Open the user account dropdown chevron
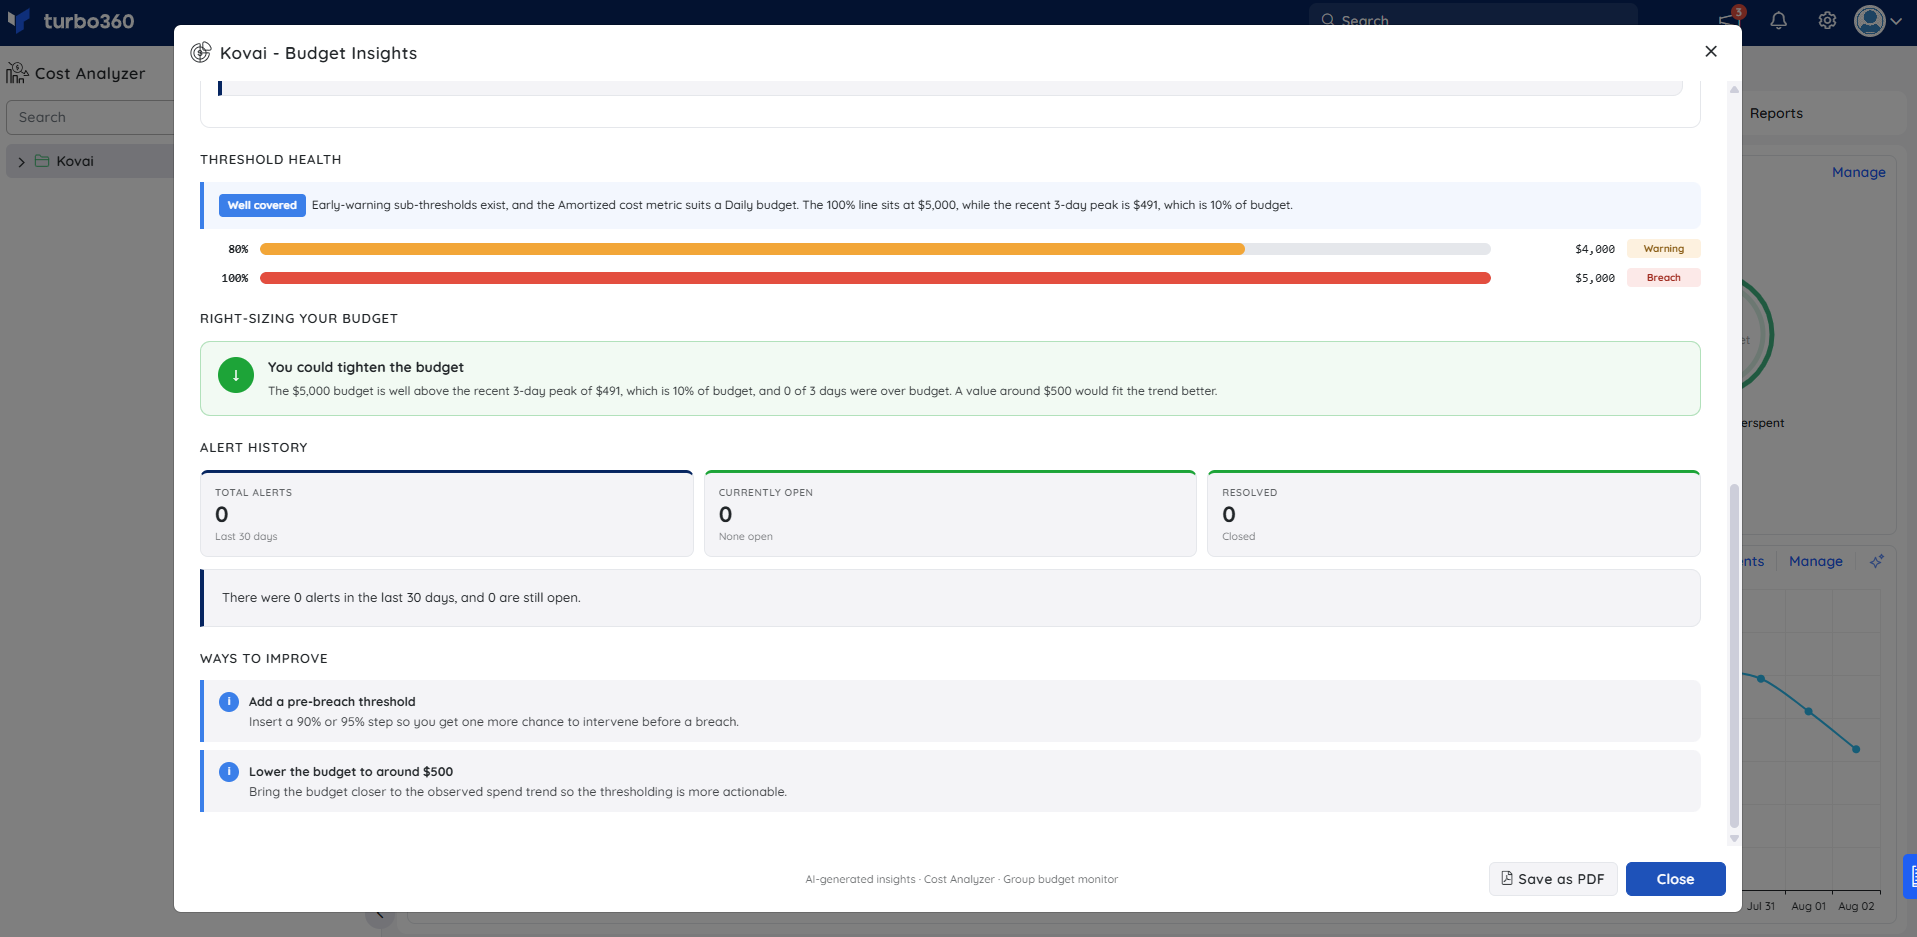The height and width of the screenshot is (937, 1917). click(x=1896, y=21)
